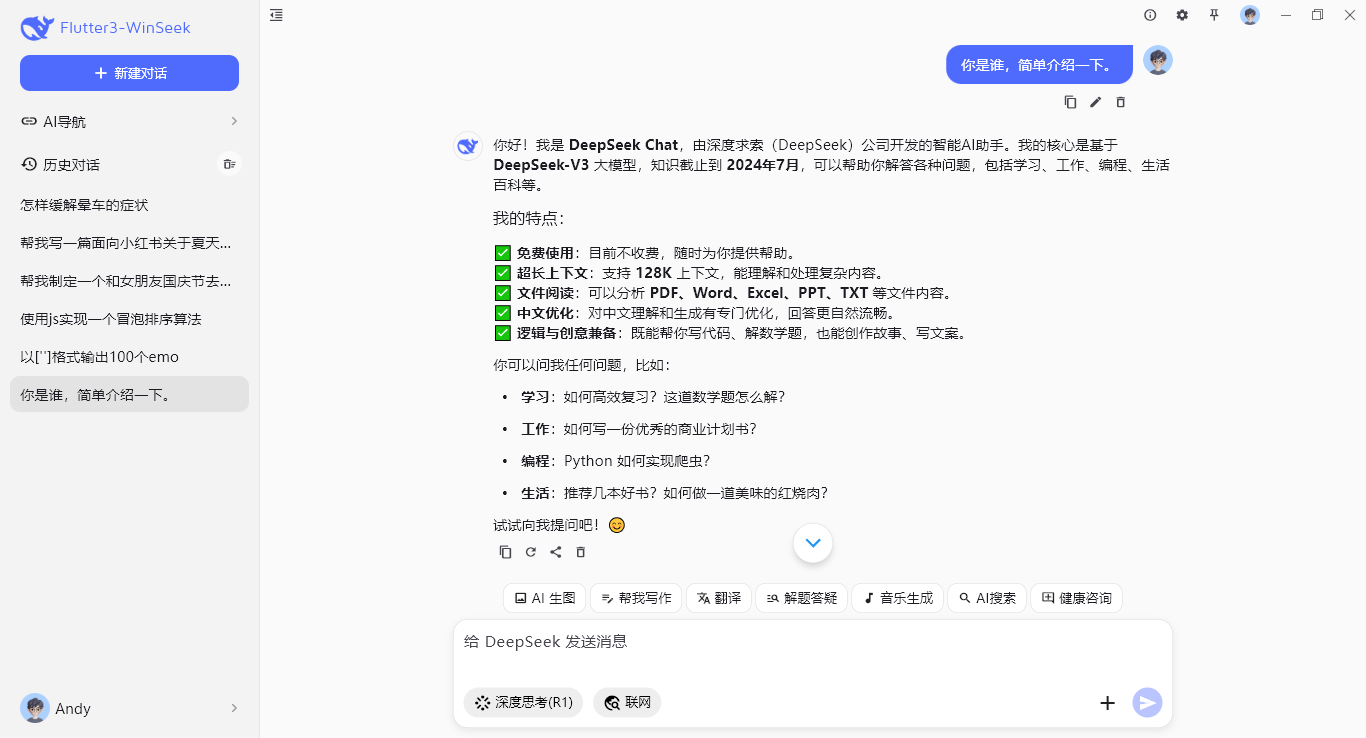Click the DeepSeek avatar beside the reply
This screenshot has height=738, width=1366.
[x=467, y=146]
